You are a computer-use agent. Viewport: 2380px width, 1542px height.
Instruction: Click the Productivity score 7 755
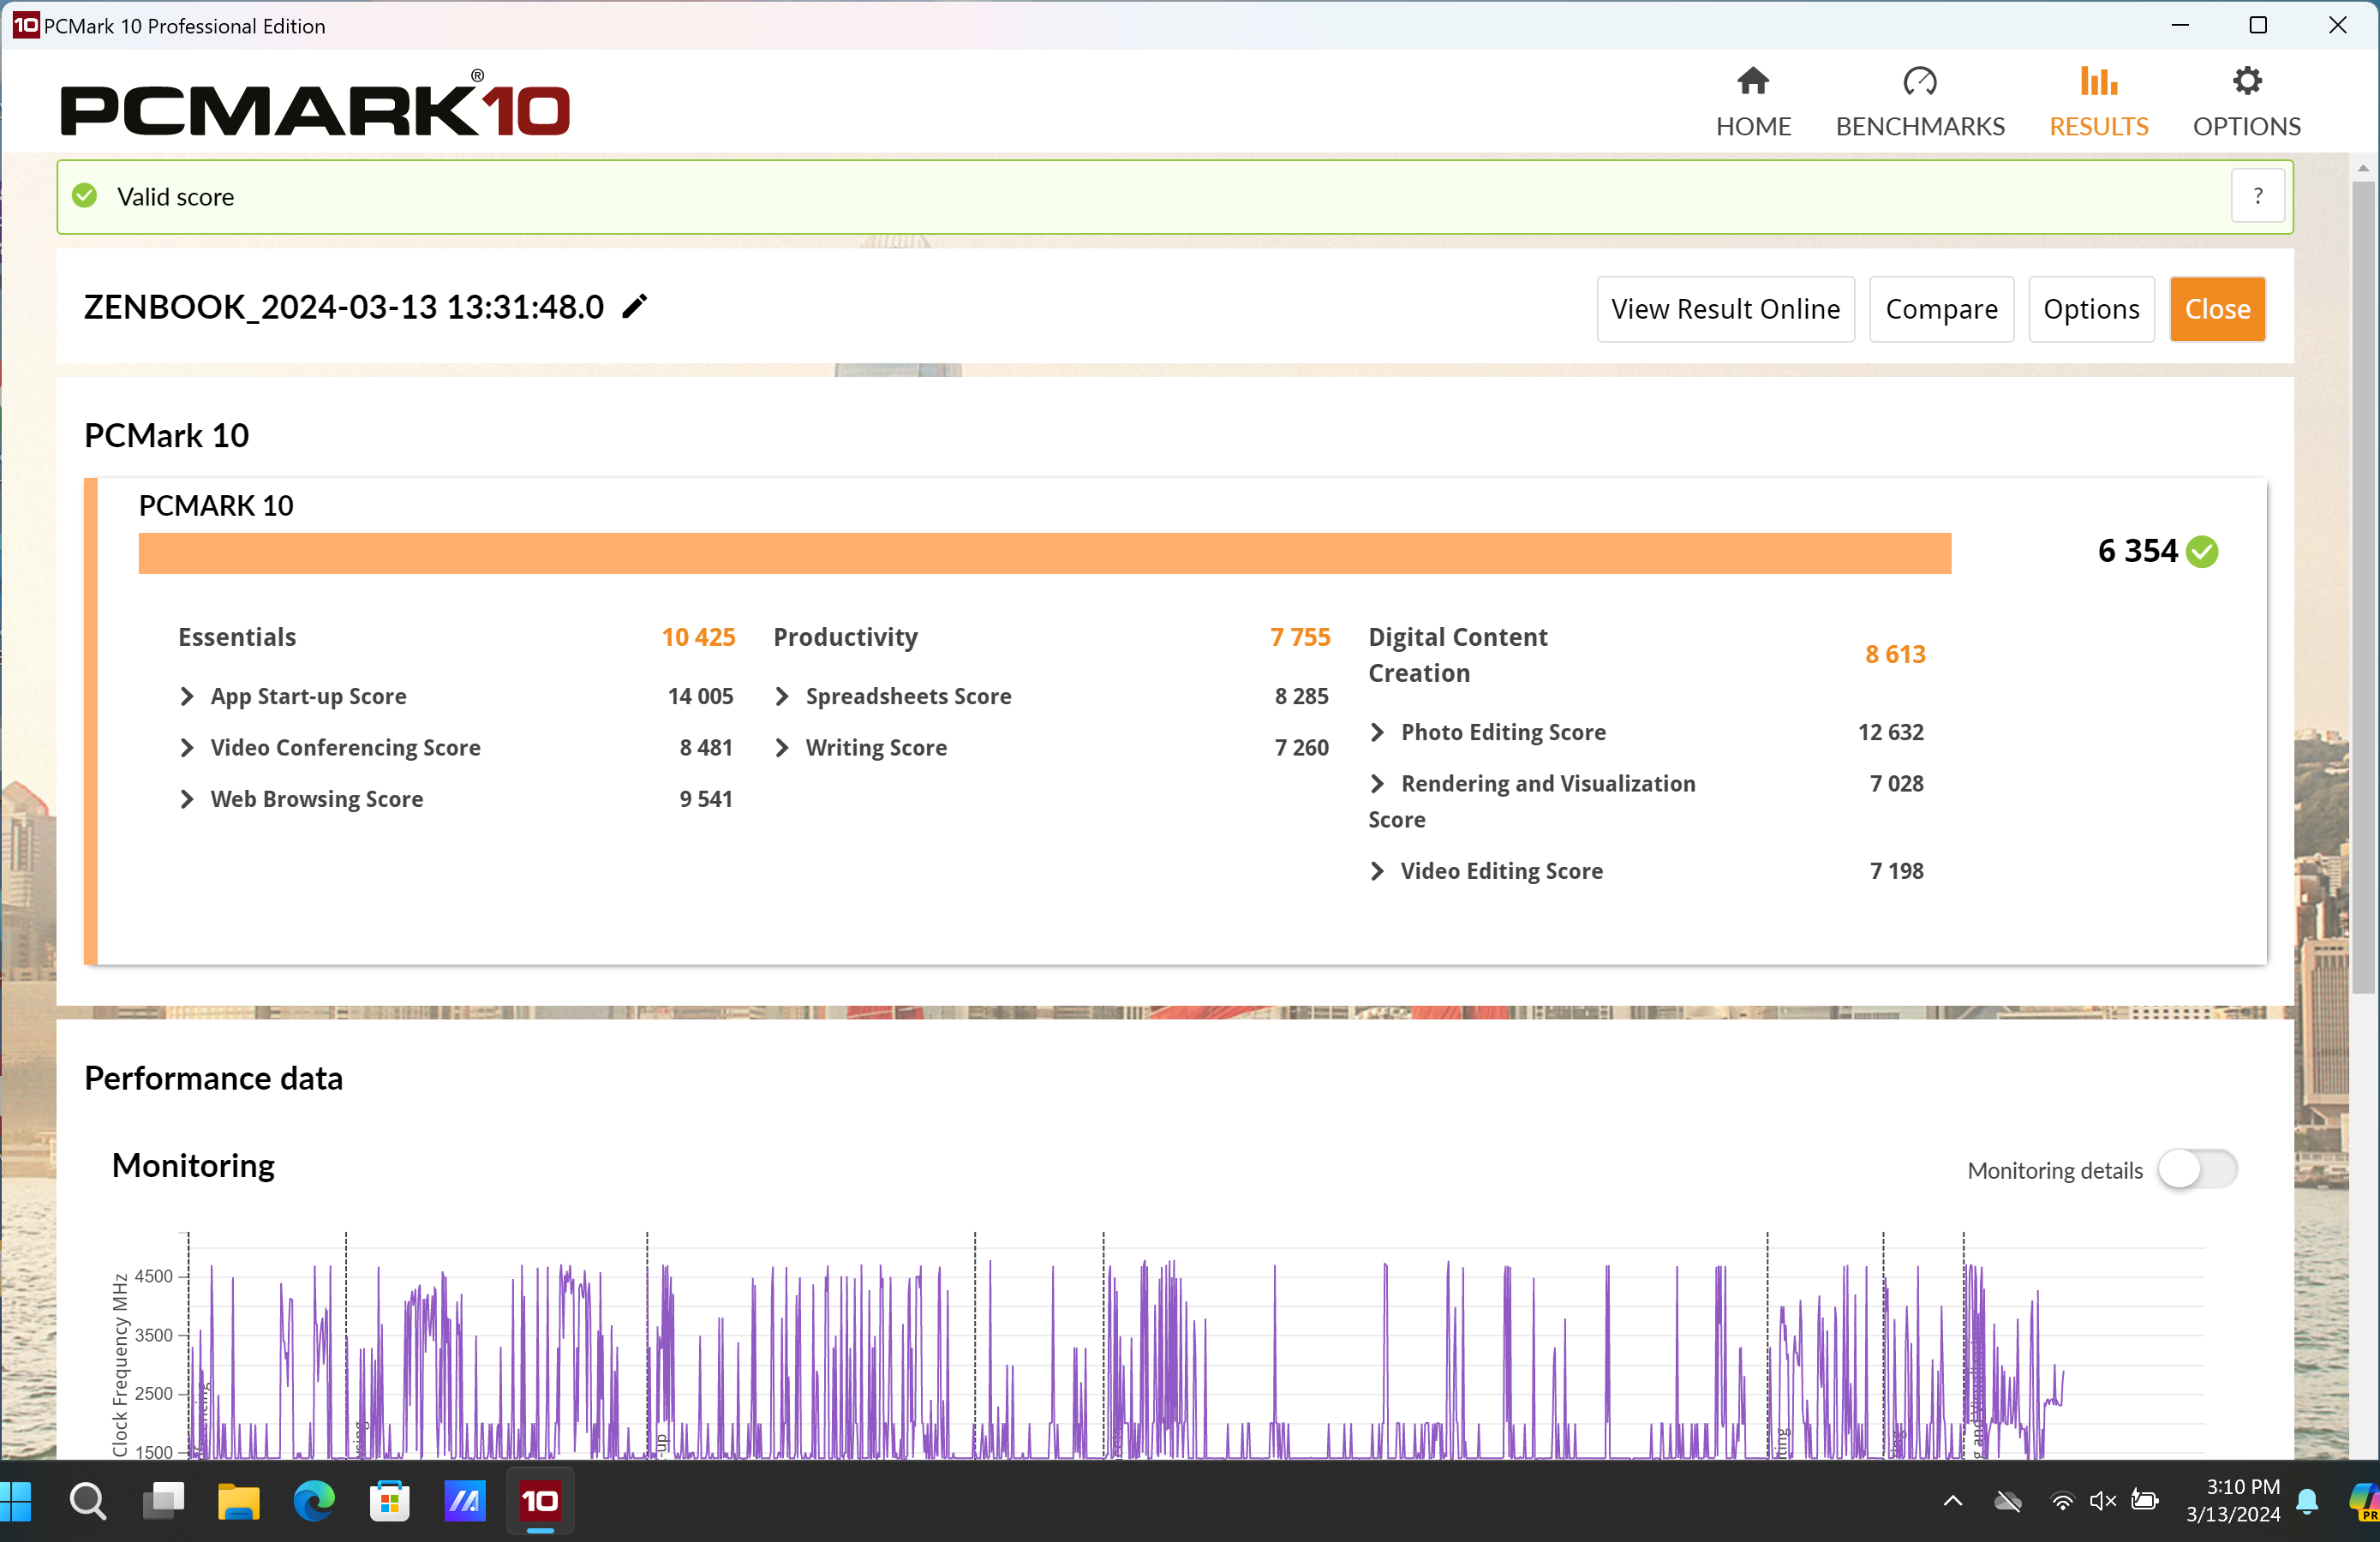(1300, 637)
